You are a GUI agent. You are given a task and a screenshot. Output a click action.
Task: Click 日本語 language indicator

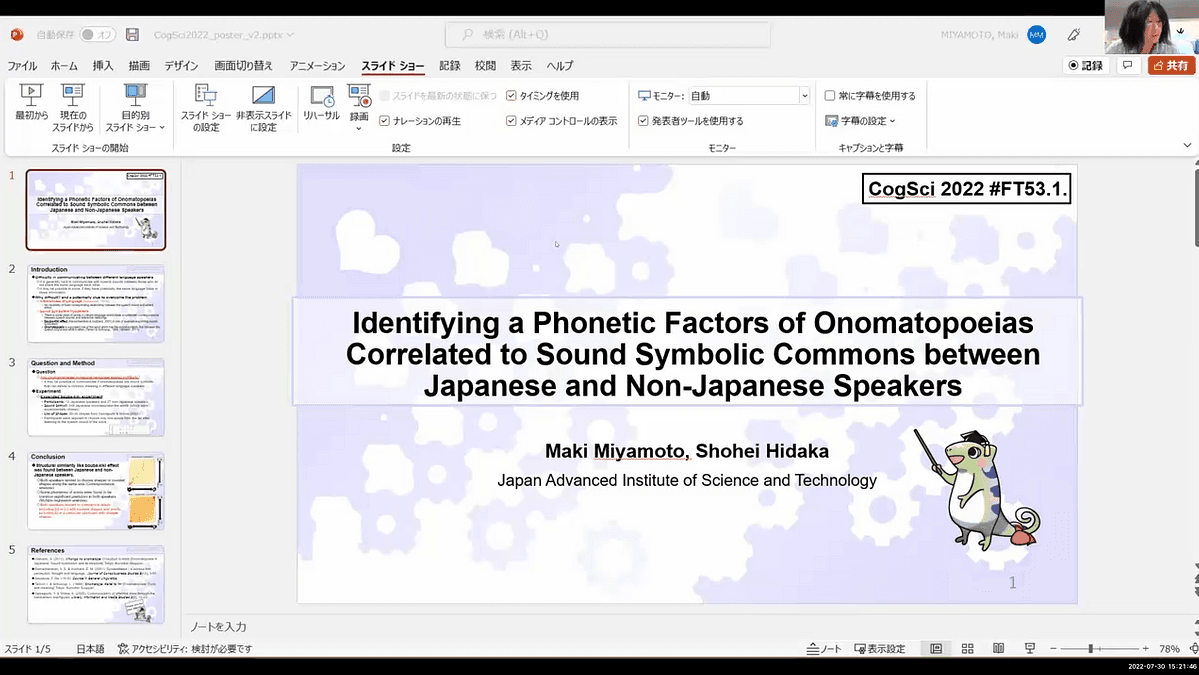click(90, 649)
